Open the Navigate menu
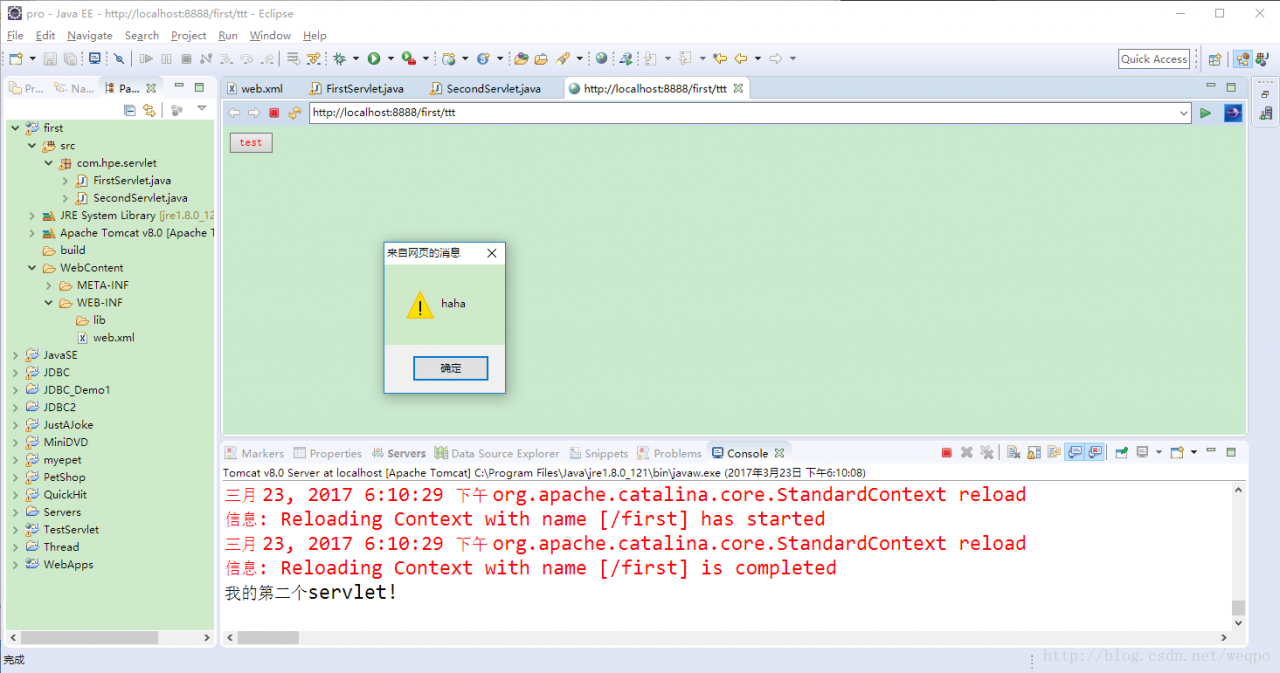This screenshot has width=1280, height=673. [x=90, y=35]
